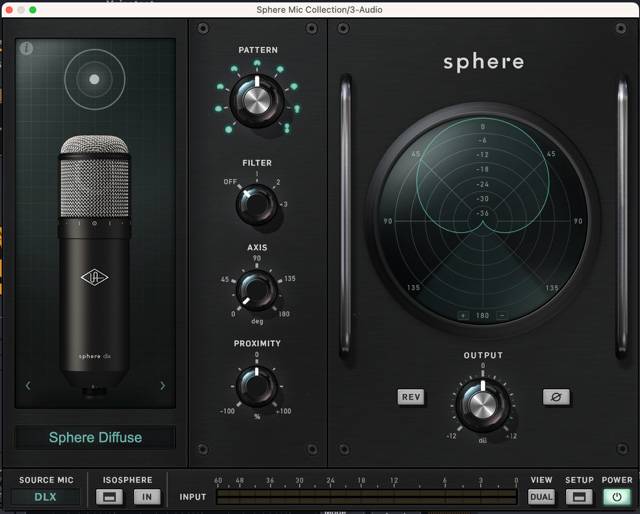640x514 pixels.
Task: Show previous microphone model with left arrow
Action: (x=28, y=385)
